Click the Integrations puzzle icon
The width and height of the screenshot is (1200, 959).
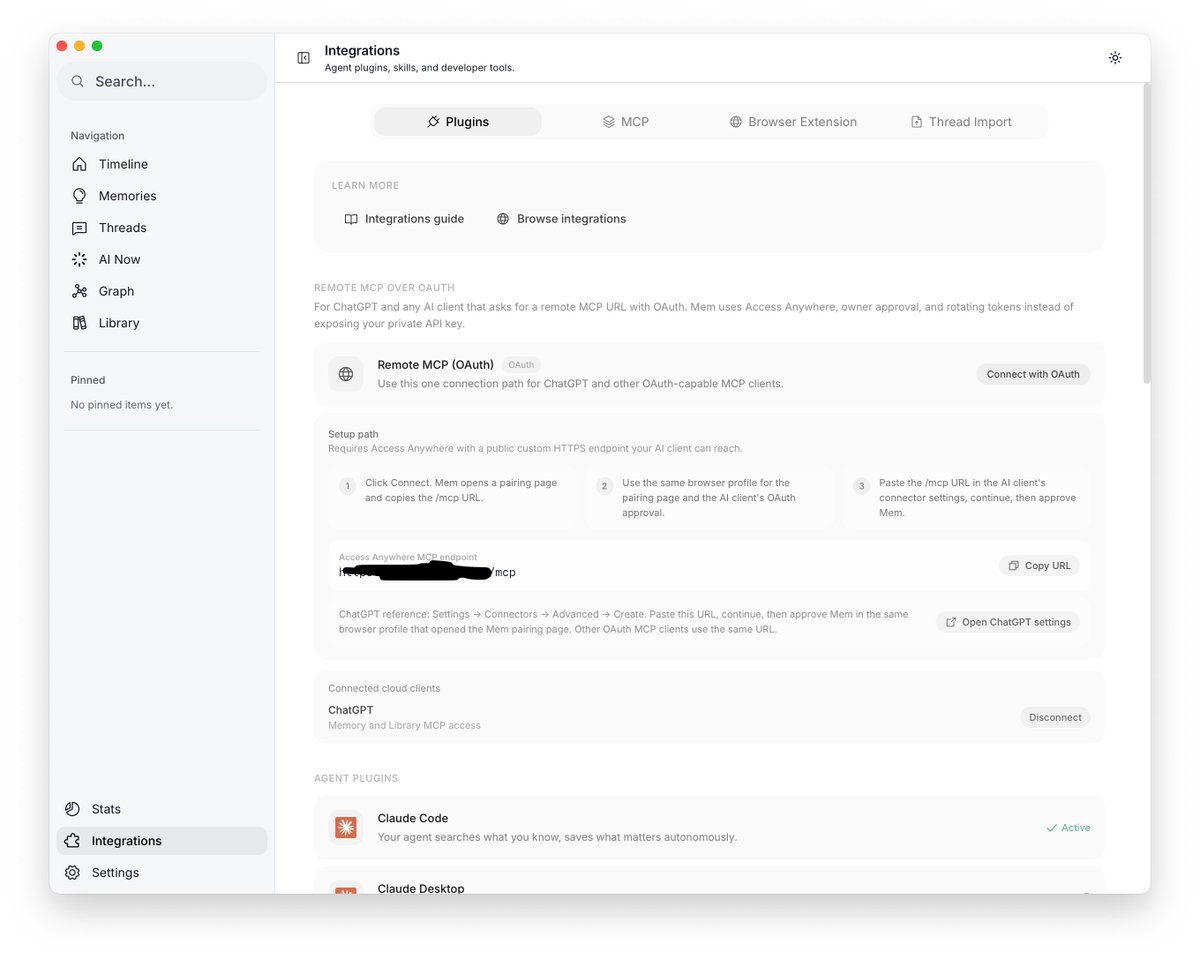[x=72, y=841]
